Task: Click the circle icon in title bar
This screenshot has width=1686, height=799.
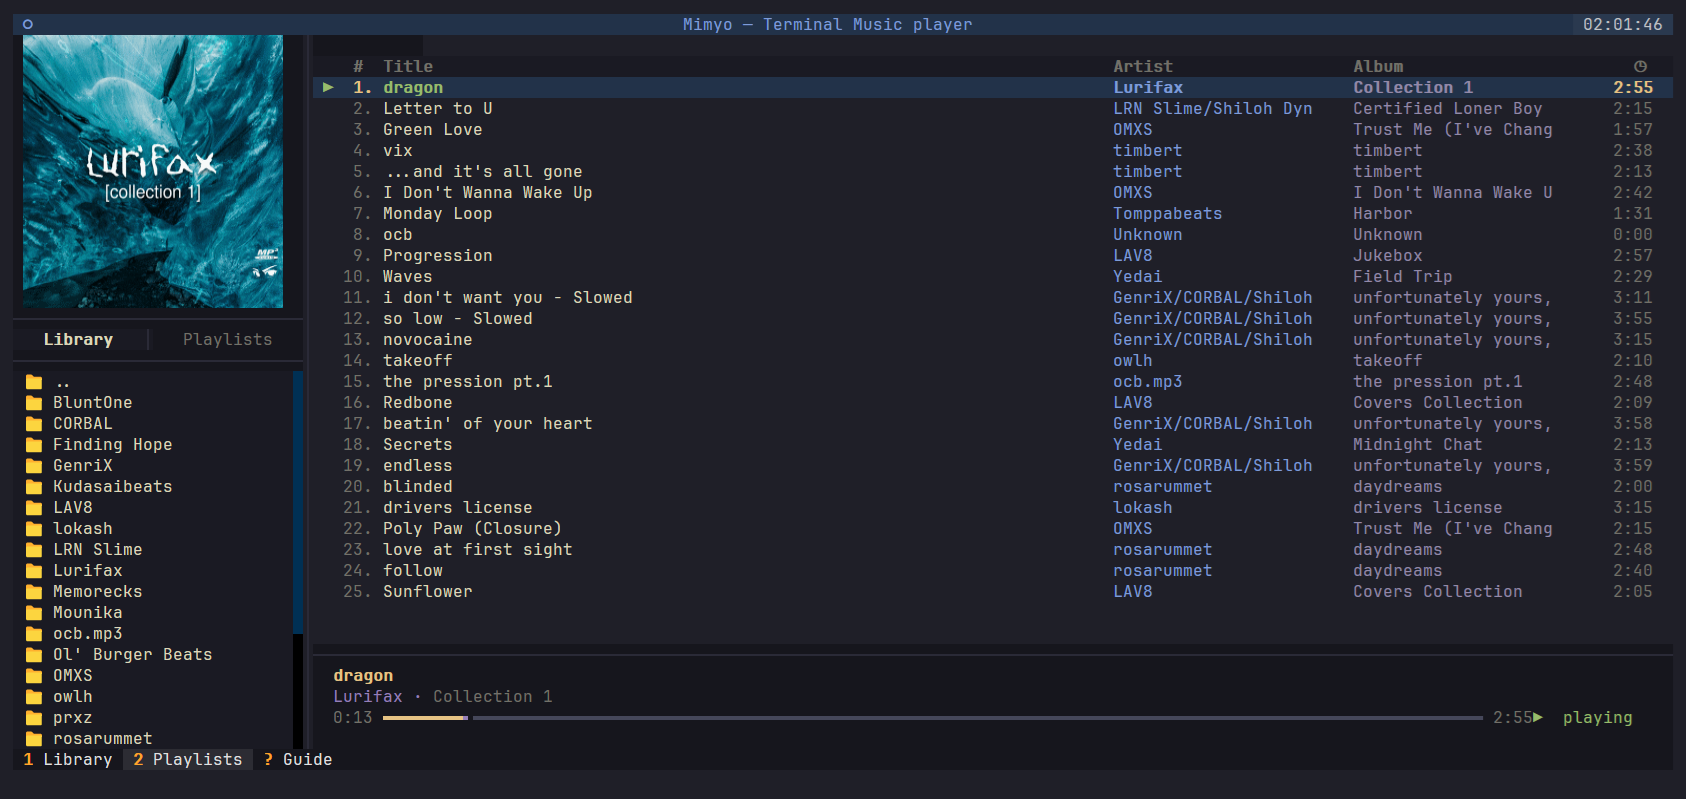Action: point(28,24)
